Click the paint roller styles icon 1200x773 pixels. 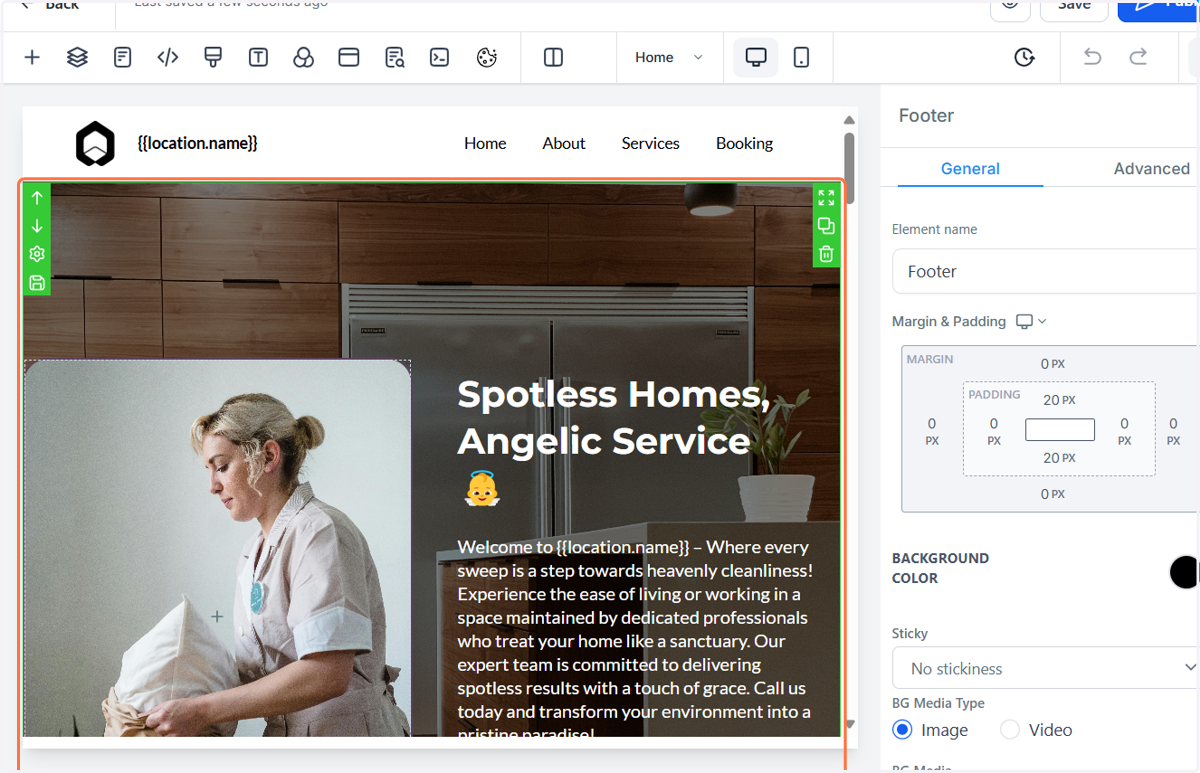212,57
